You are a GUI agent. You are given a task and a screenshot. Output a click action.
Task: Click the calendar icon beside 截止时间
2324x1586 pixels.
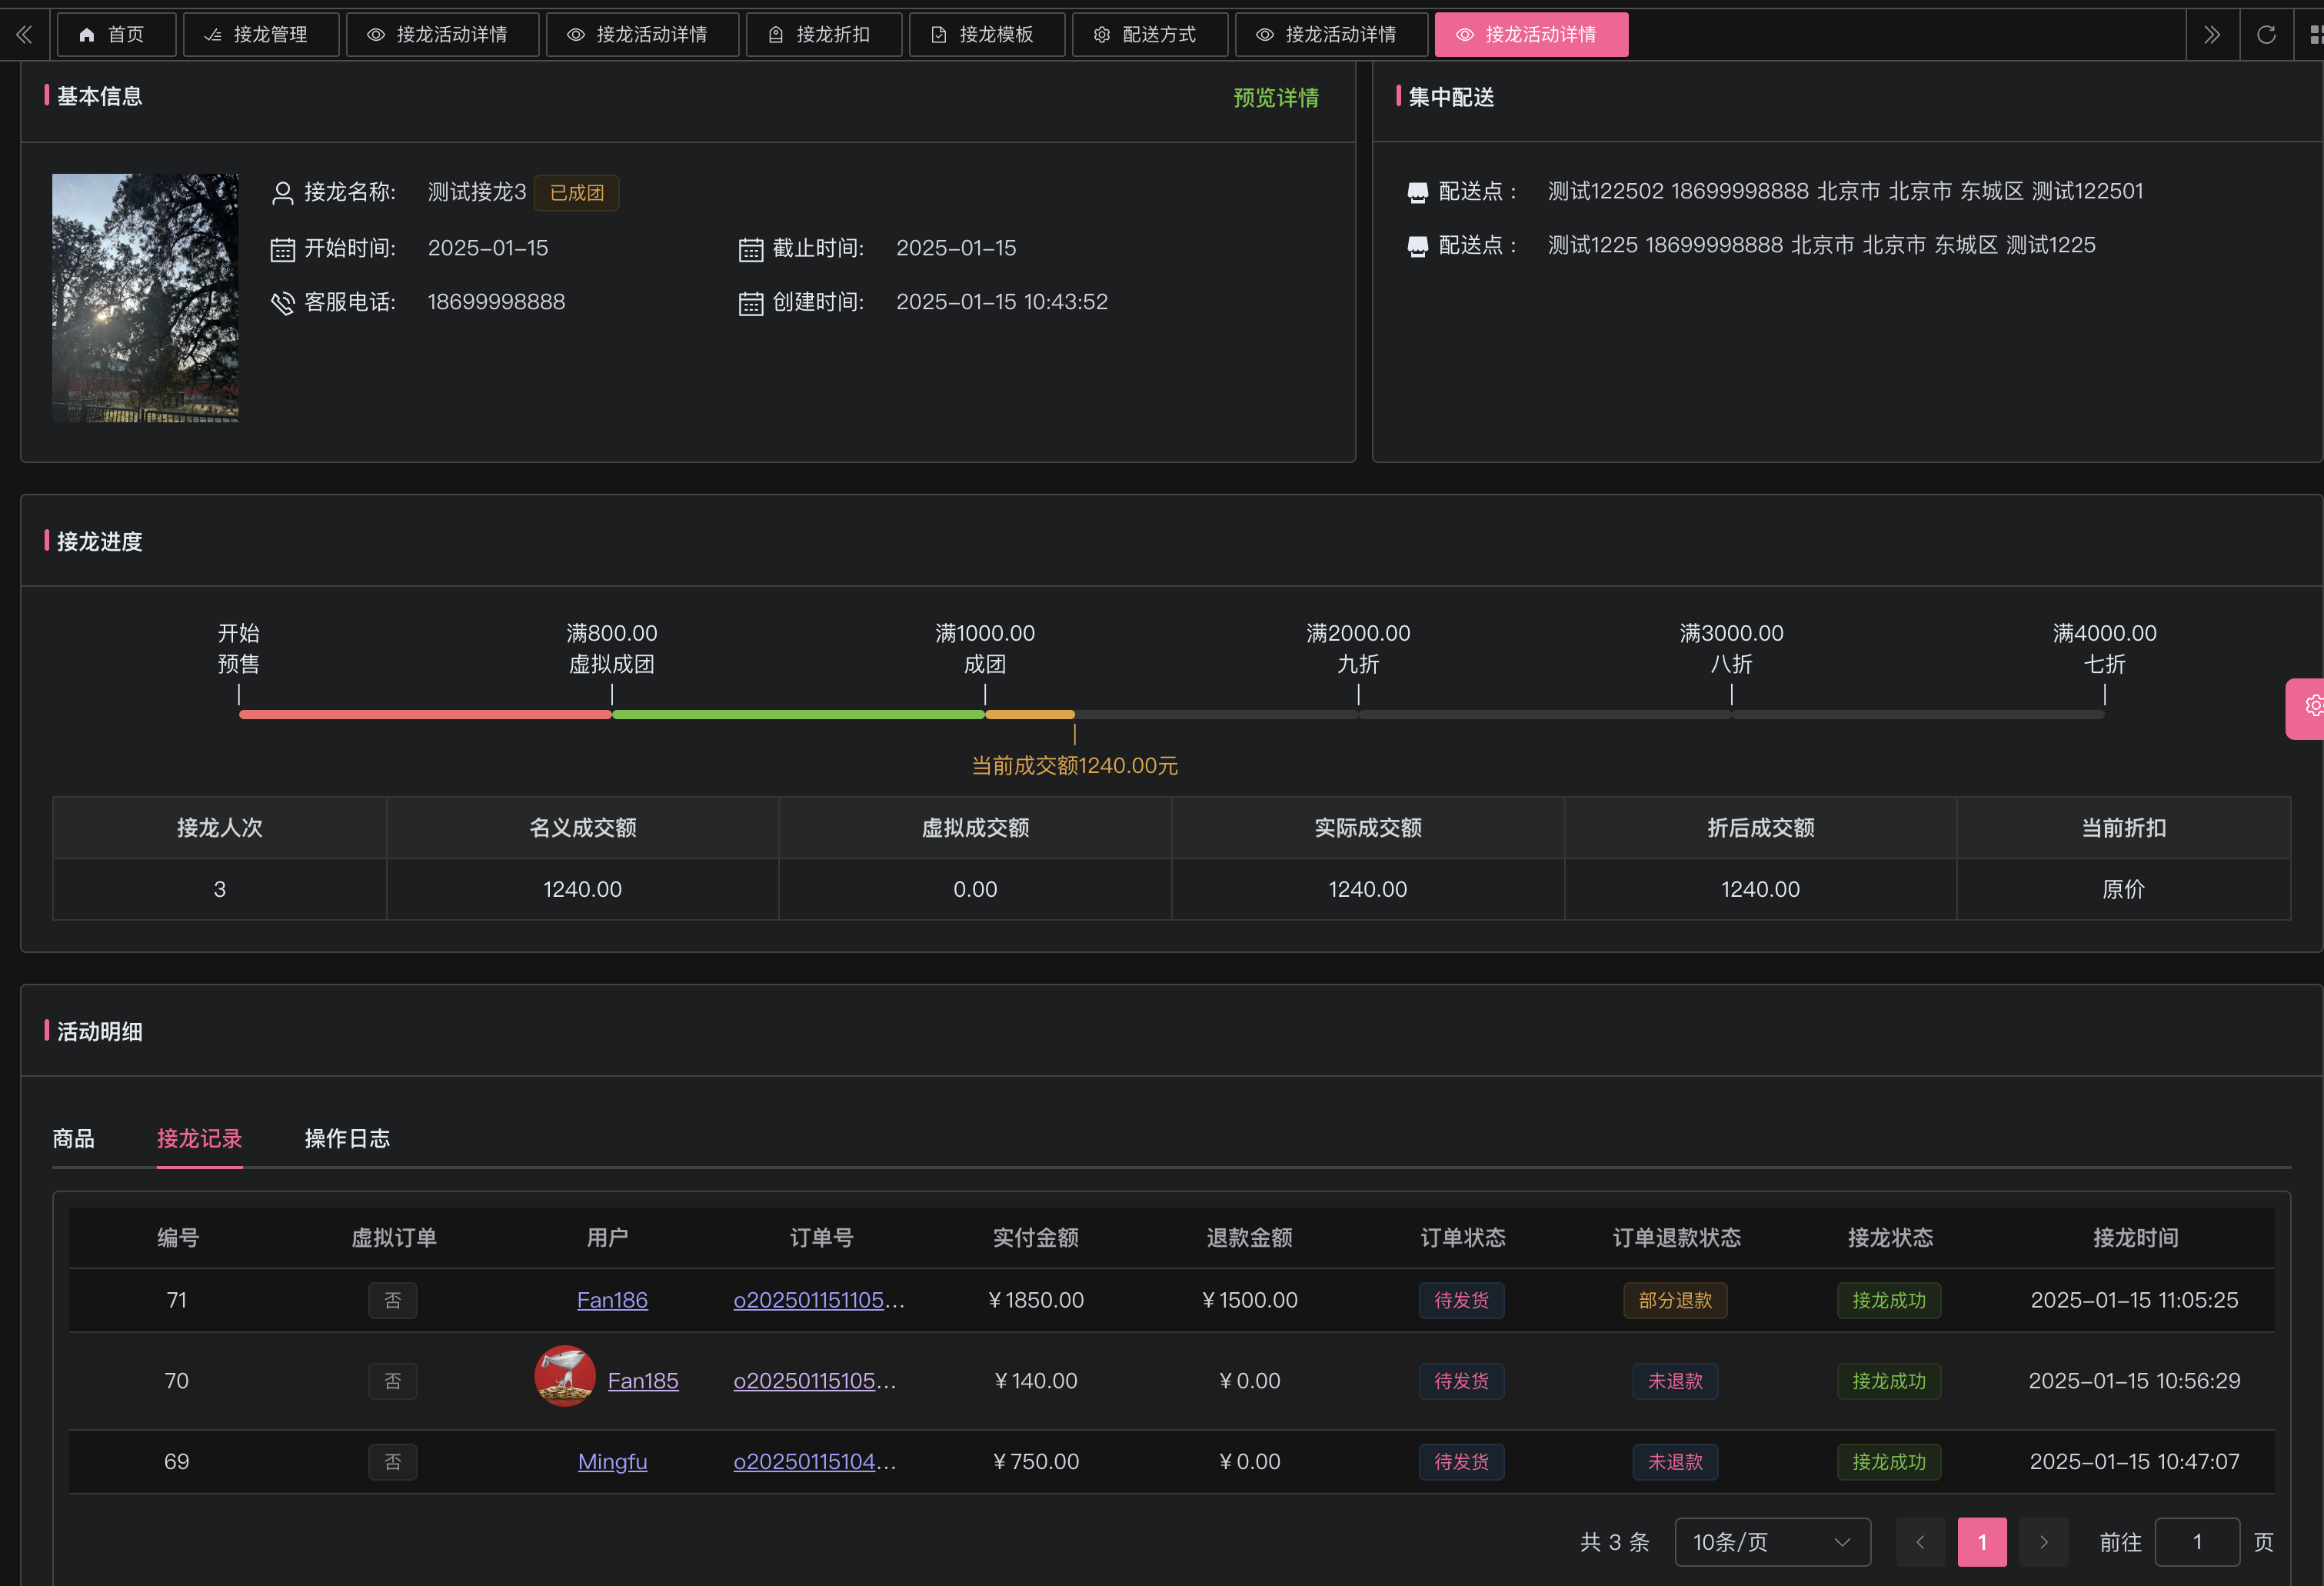tap(751, 249)
